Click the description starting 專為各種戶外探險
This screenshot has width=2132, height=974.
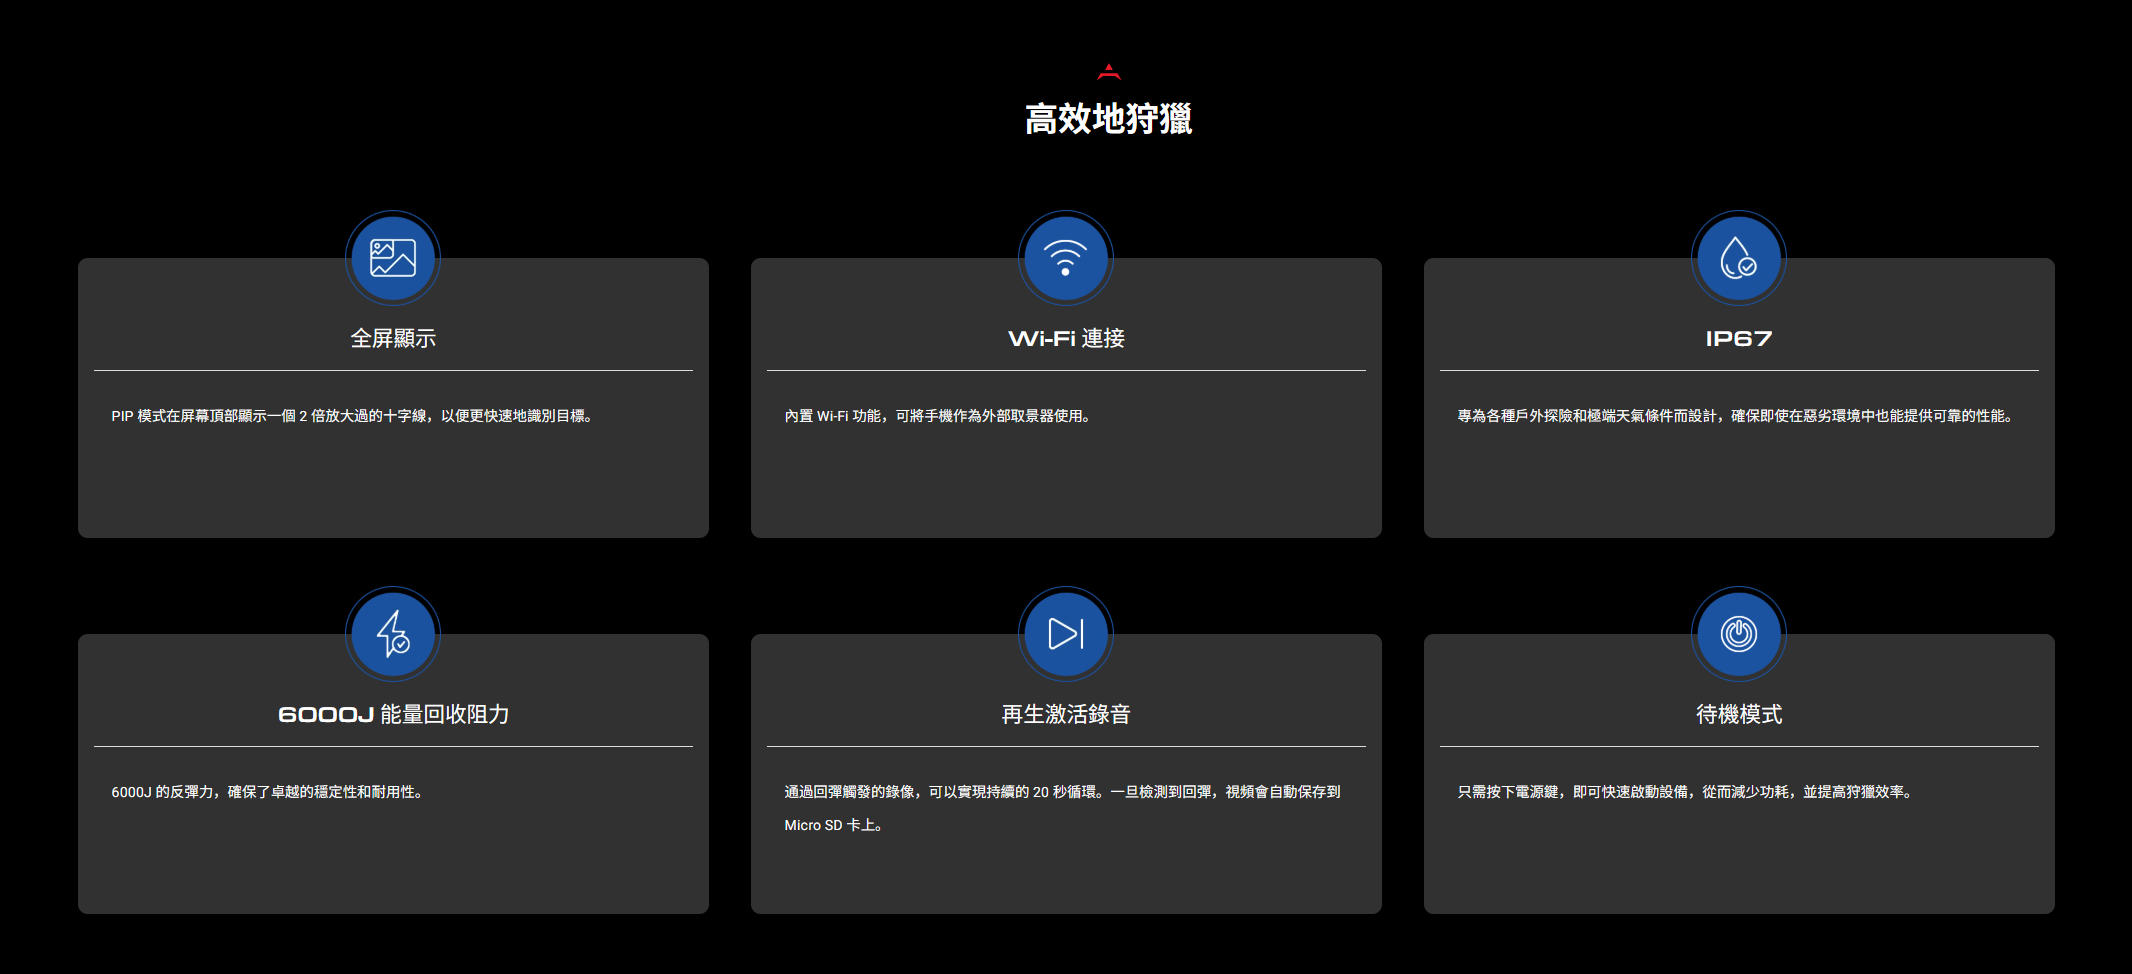1736,416
